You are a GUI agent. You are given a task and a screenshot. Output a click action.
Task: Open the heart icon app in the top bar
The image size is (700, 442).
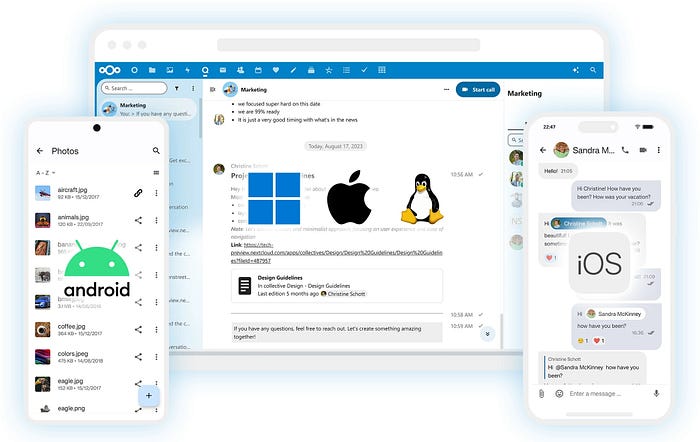(276, 70)
